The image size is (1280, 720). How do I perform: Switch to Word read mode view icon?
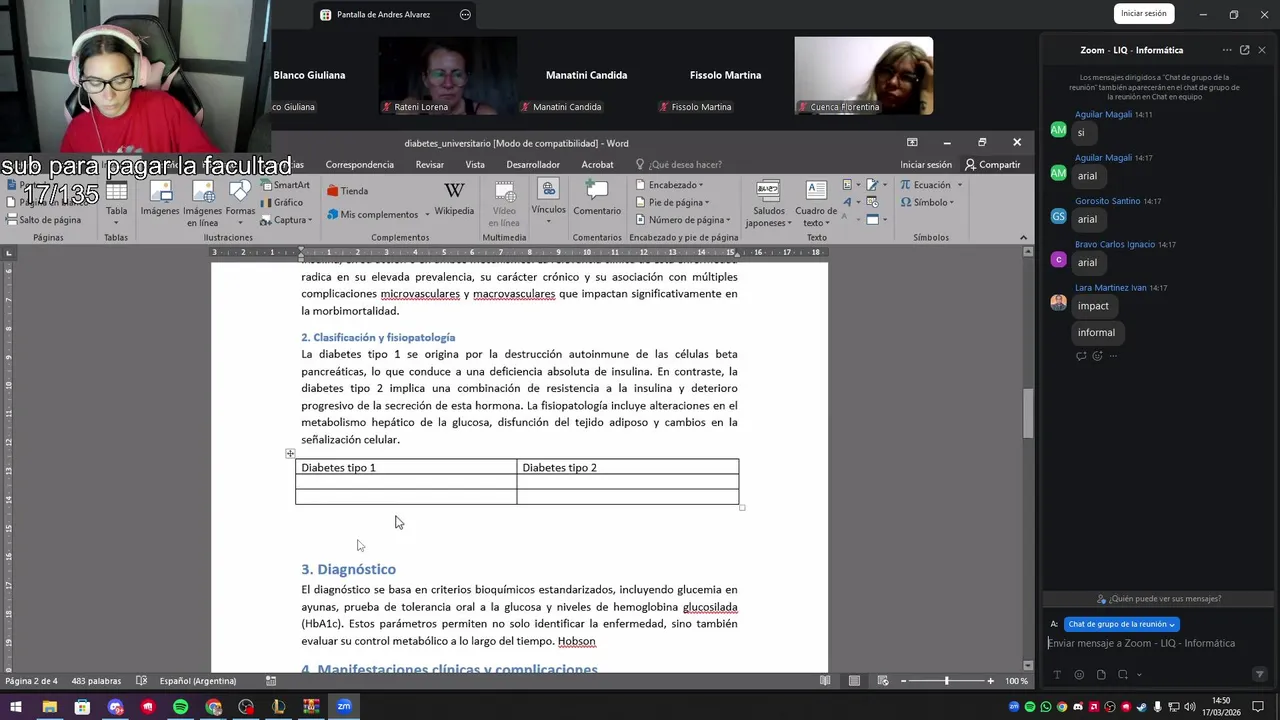pyautogui.click(x=825, y=681)
